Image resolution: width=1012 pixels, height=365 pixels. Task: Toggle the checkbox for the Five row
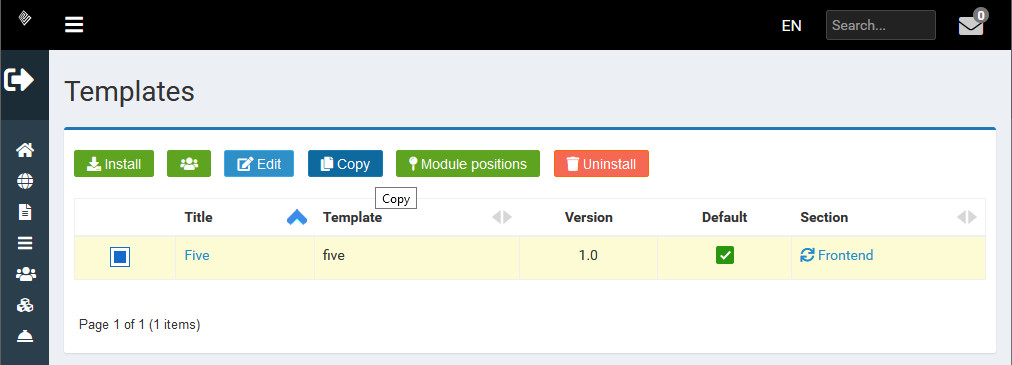(x=120, y=257)
